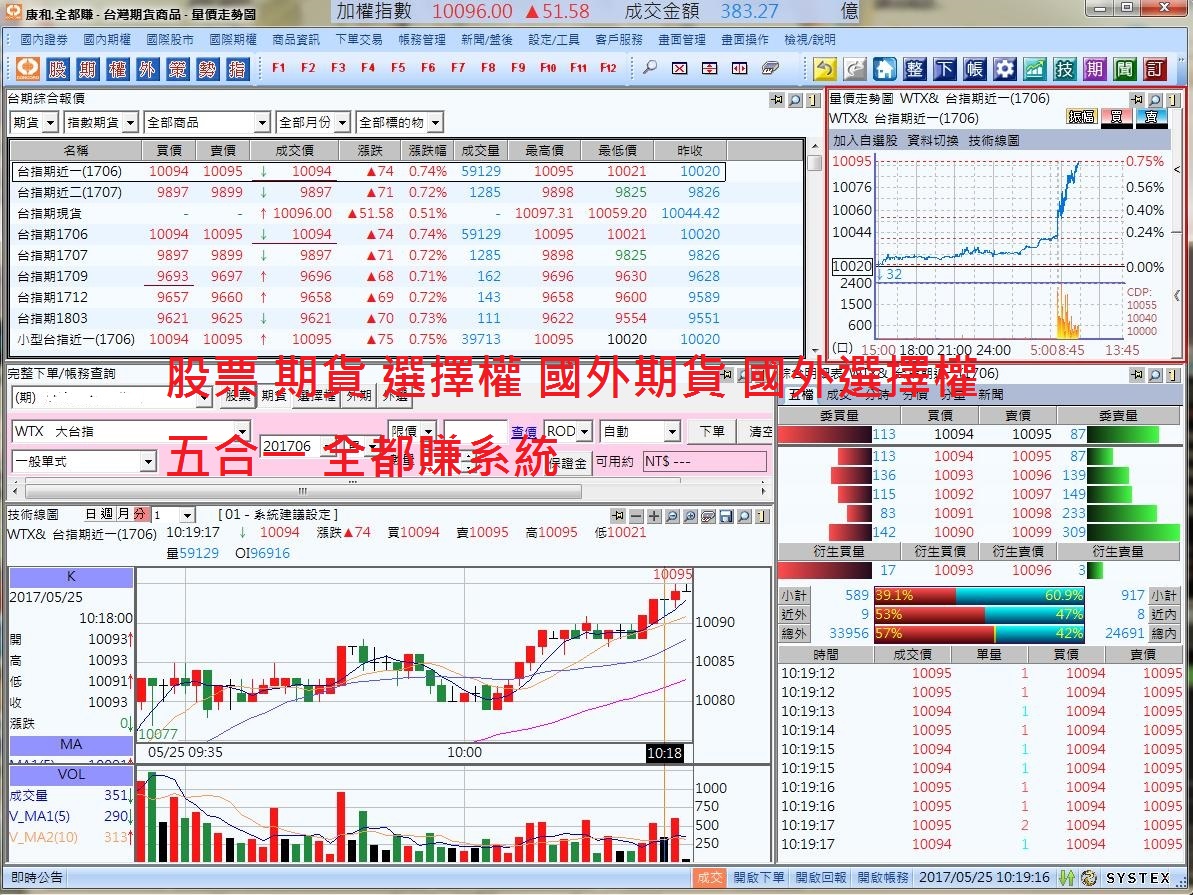Click the 小計 39.1% buy-sell ratio bar

pyautogui.click(x=978, y=595)
